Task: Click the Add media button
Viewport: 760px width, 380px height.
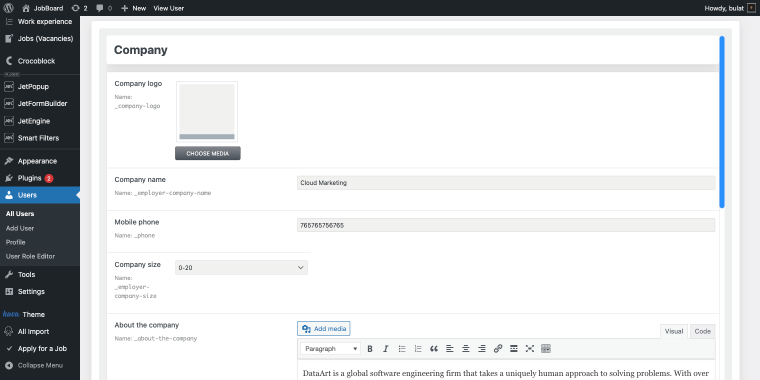Action: click(324, 329)
